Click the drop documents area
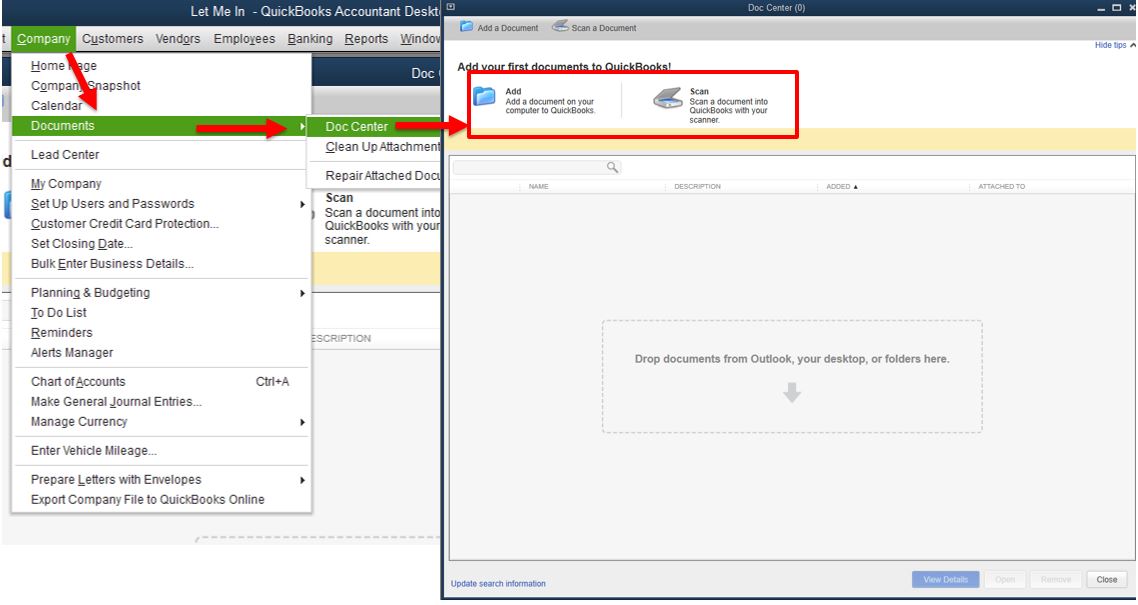Image resolution: width=1138 pixels, height=605 pixels. coord(792,377)
